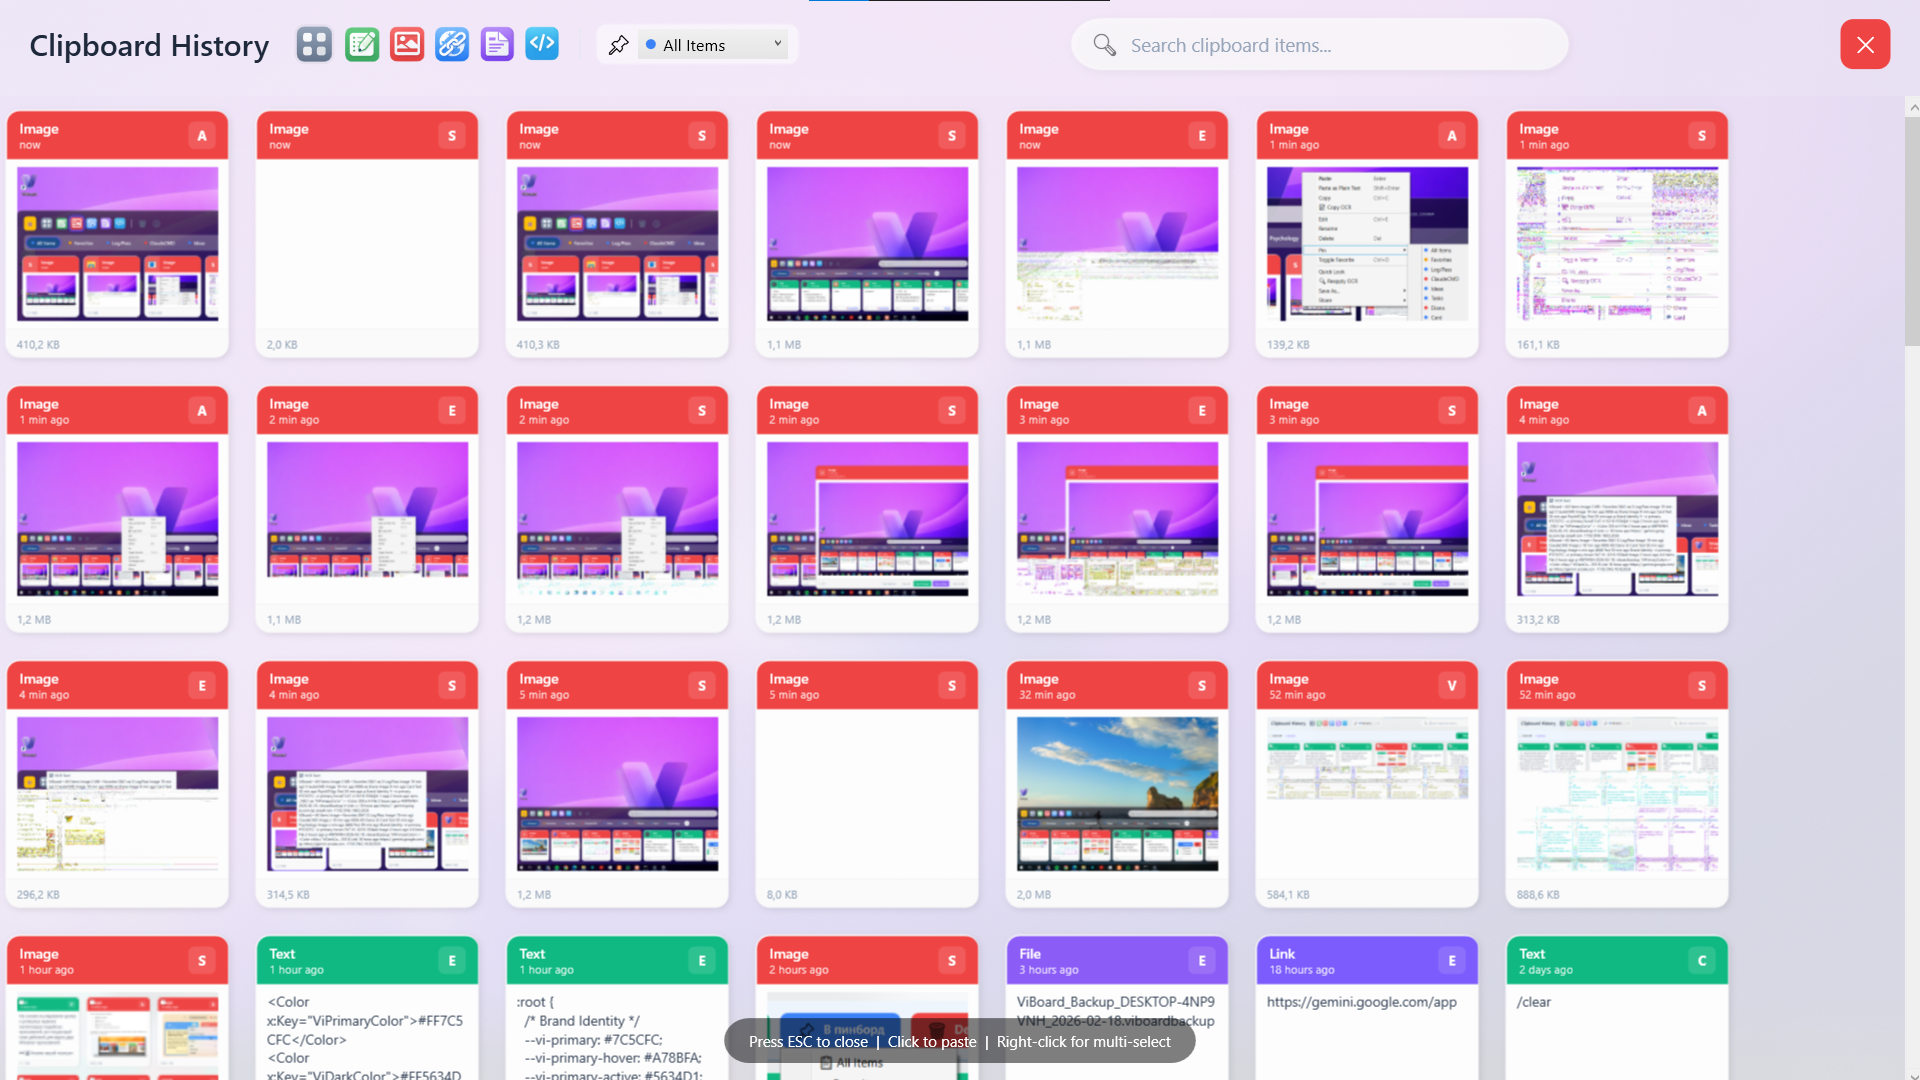1920x1080 pixels.
Task: Select the Clipboard History heading
Action: 148,45
